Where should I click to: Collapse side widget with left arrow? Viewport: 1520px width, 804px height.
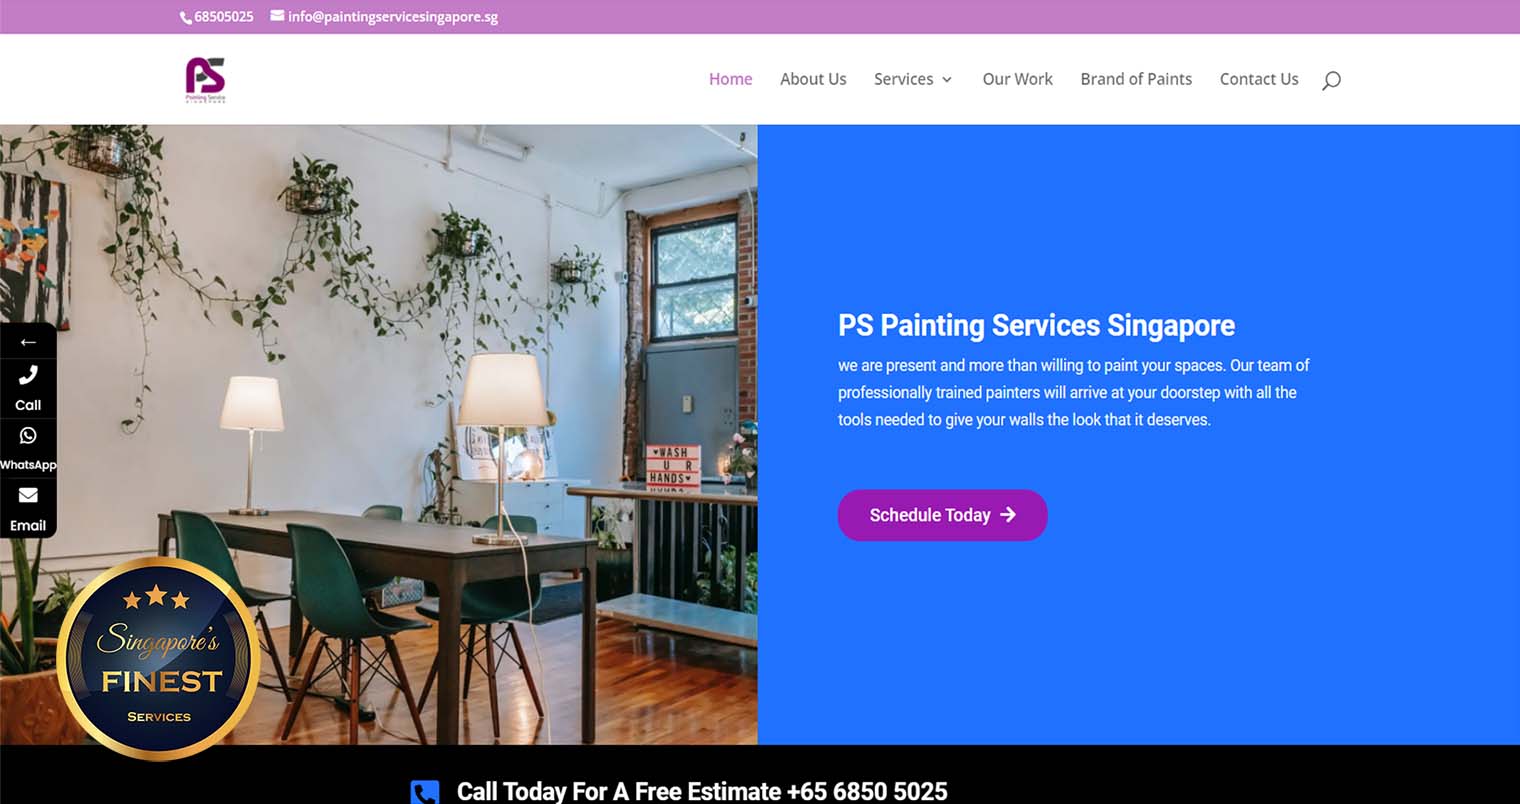tap(28, 342)
